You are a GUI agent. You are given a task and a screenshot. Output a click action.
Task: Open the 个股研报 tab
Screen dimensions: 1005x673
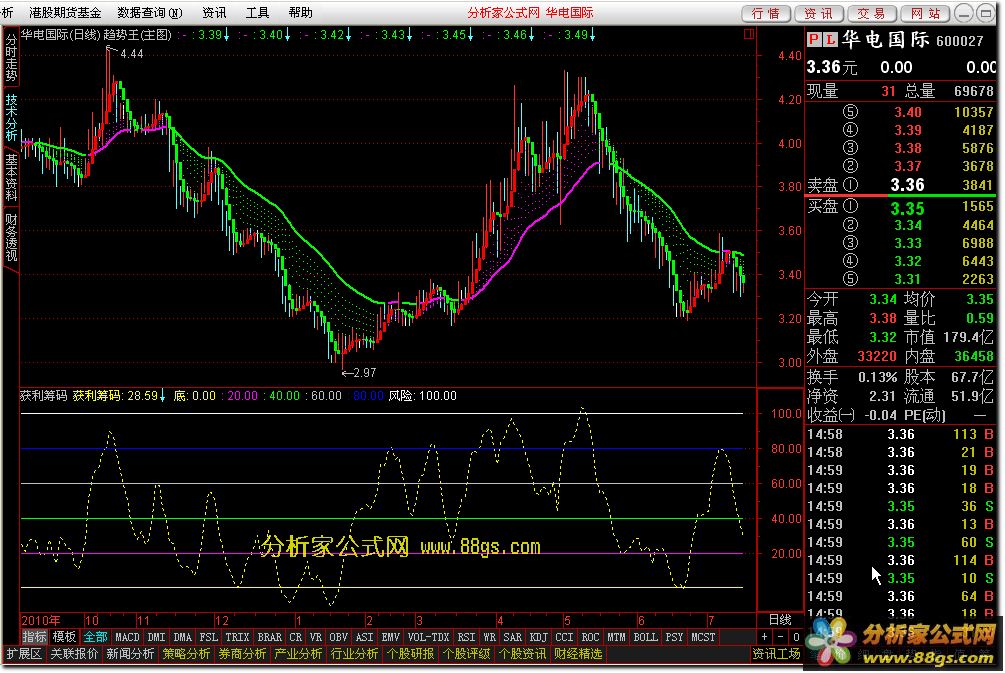click(410, 654)
